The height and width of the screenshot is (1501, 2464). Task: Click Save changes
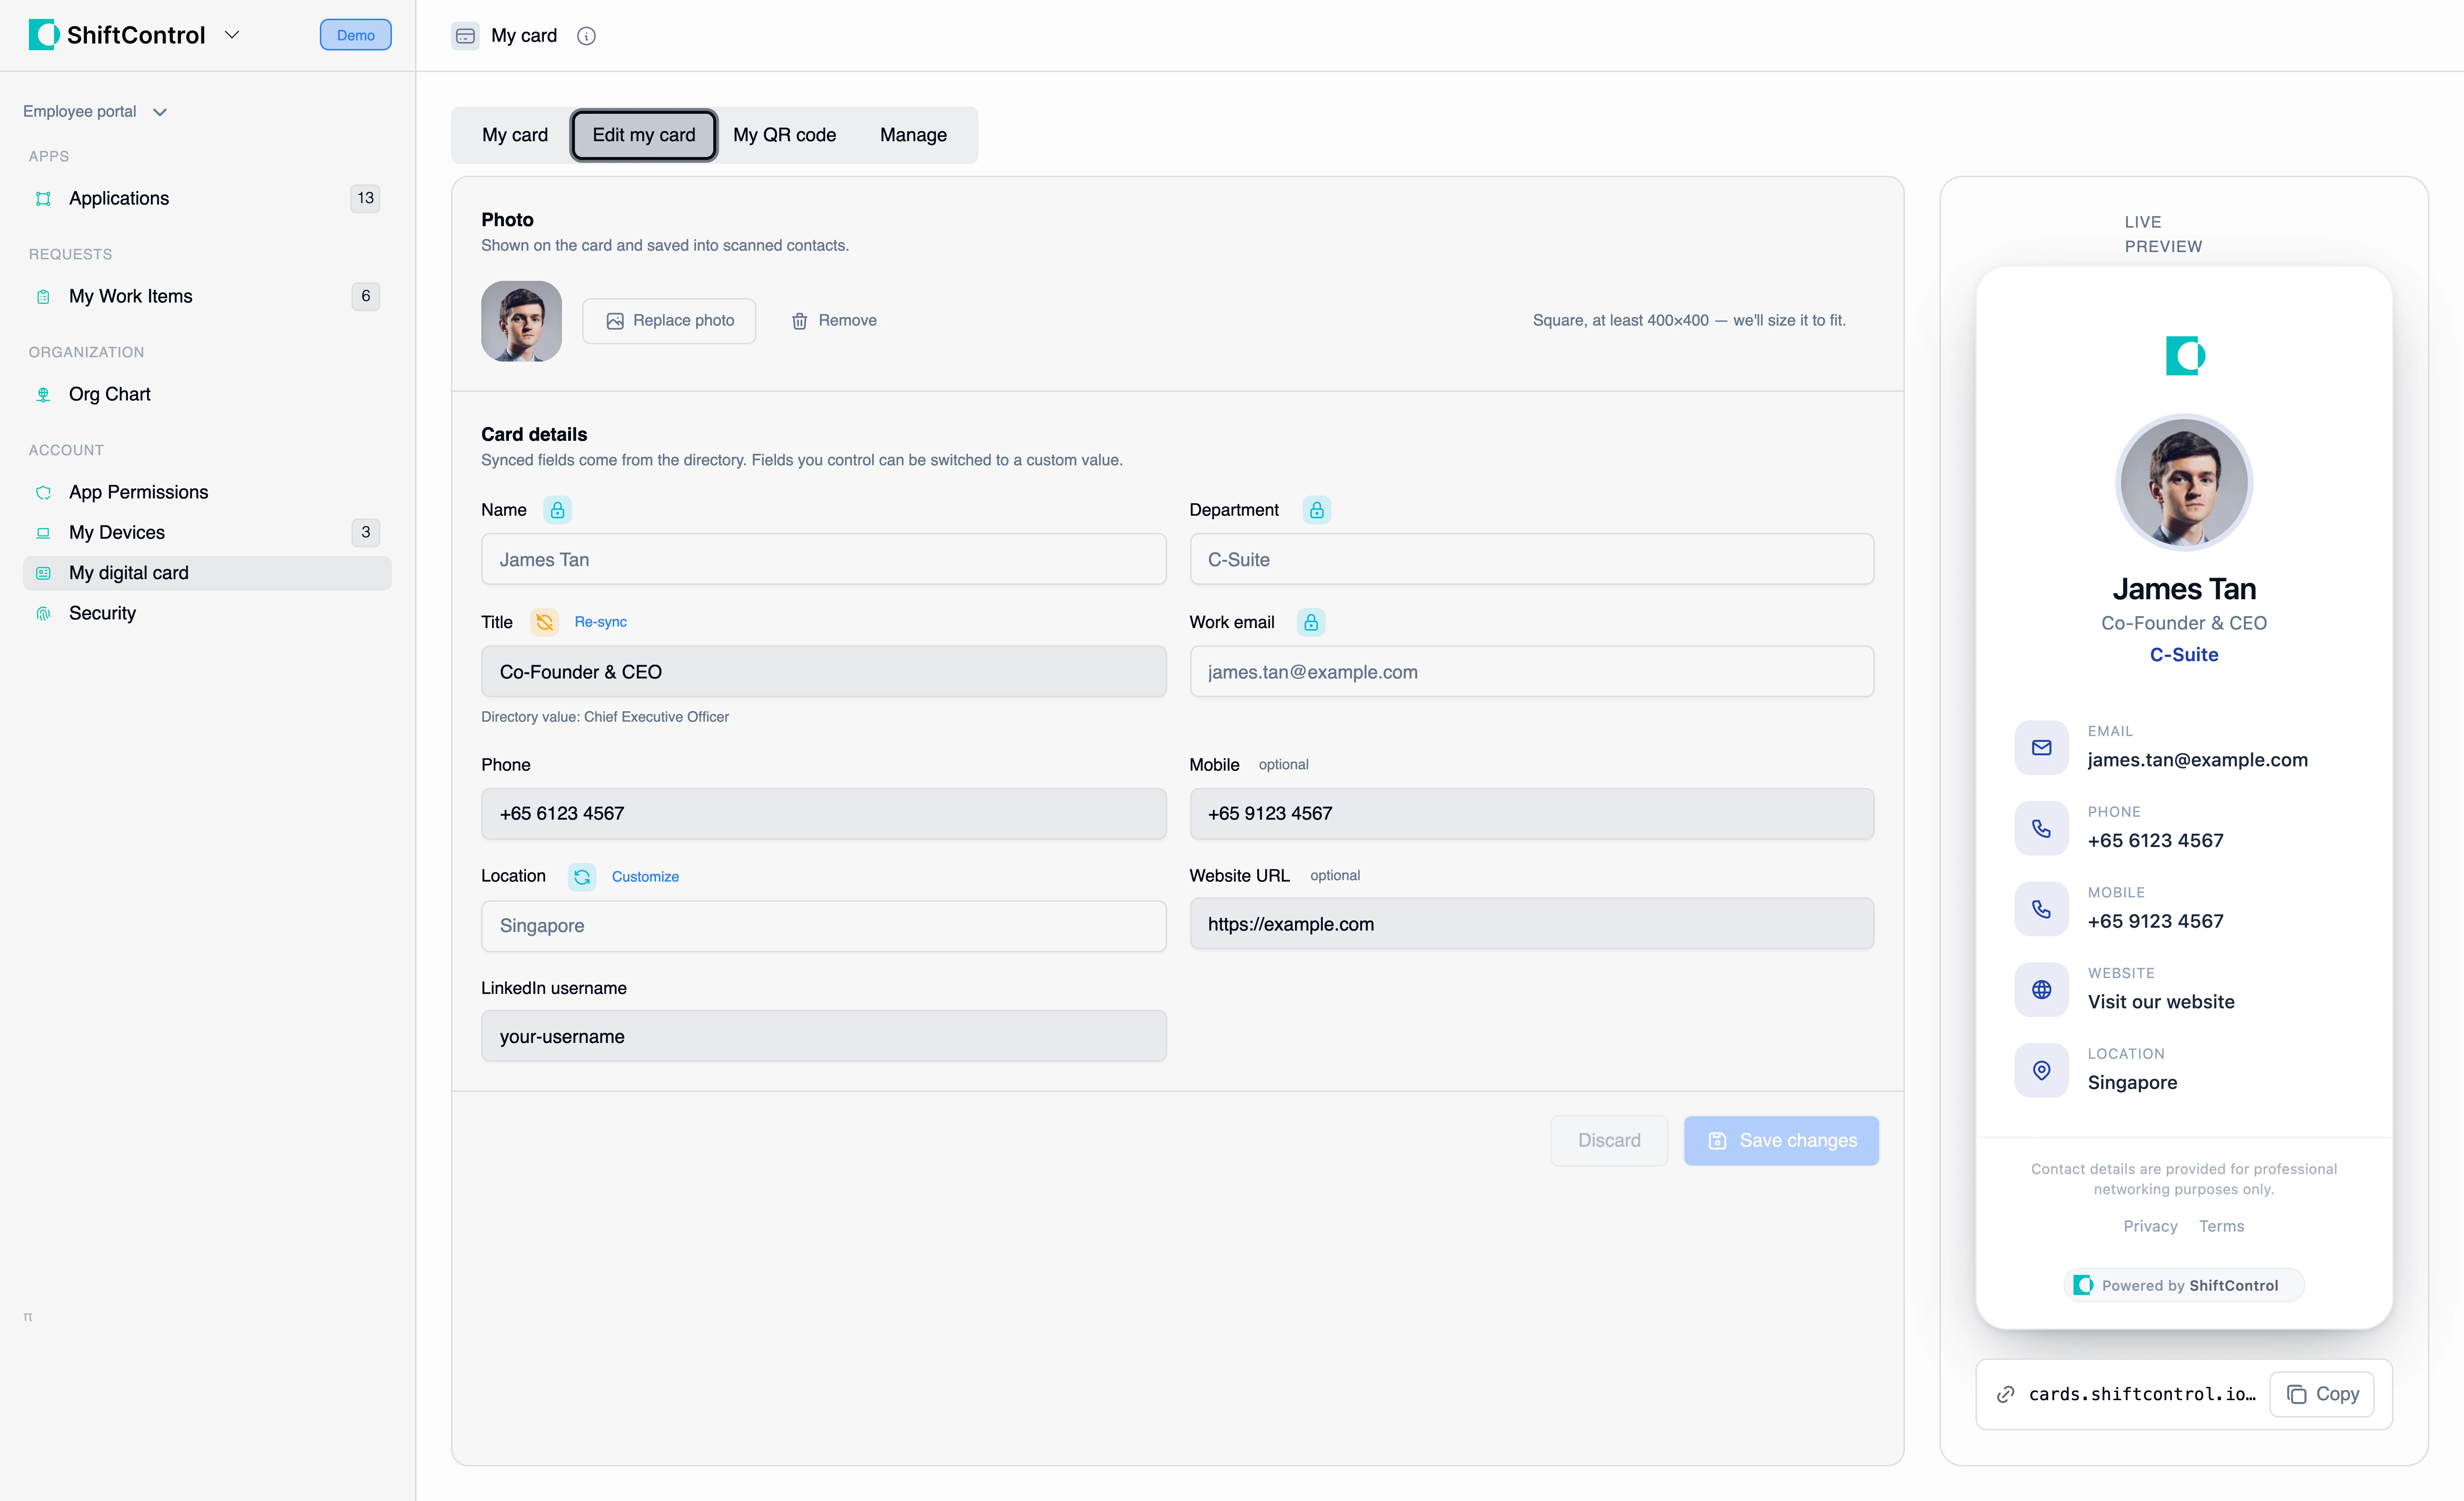(1781, 1141)
